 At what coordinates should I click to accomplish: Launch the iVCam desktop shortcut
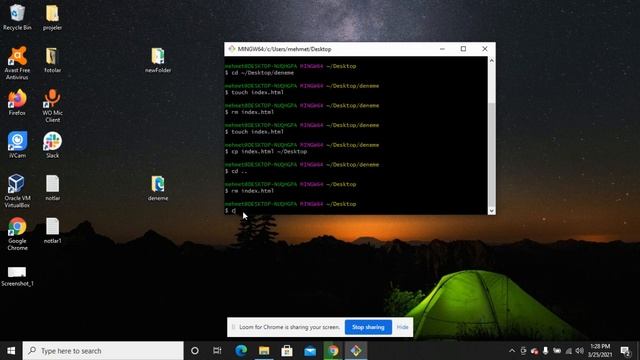17,145
